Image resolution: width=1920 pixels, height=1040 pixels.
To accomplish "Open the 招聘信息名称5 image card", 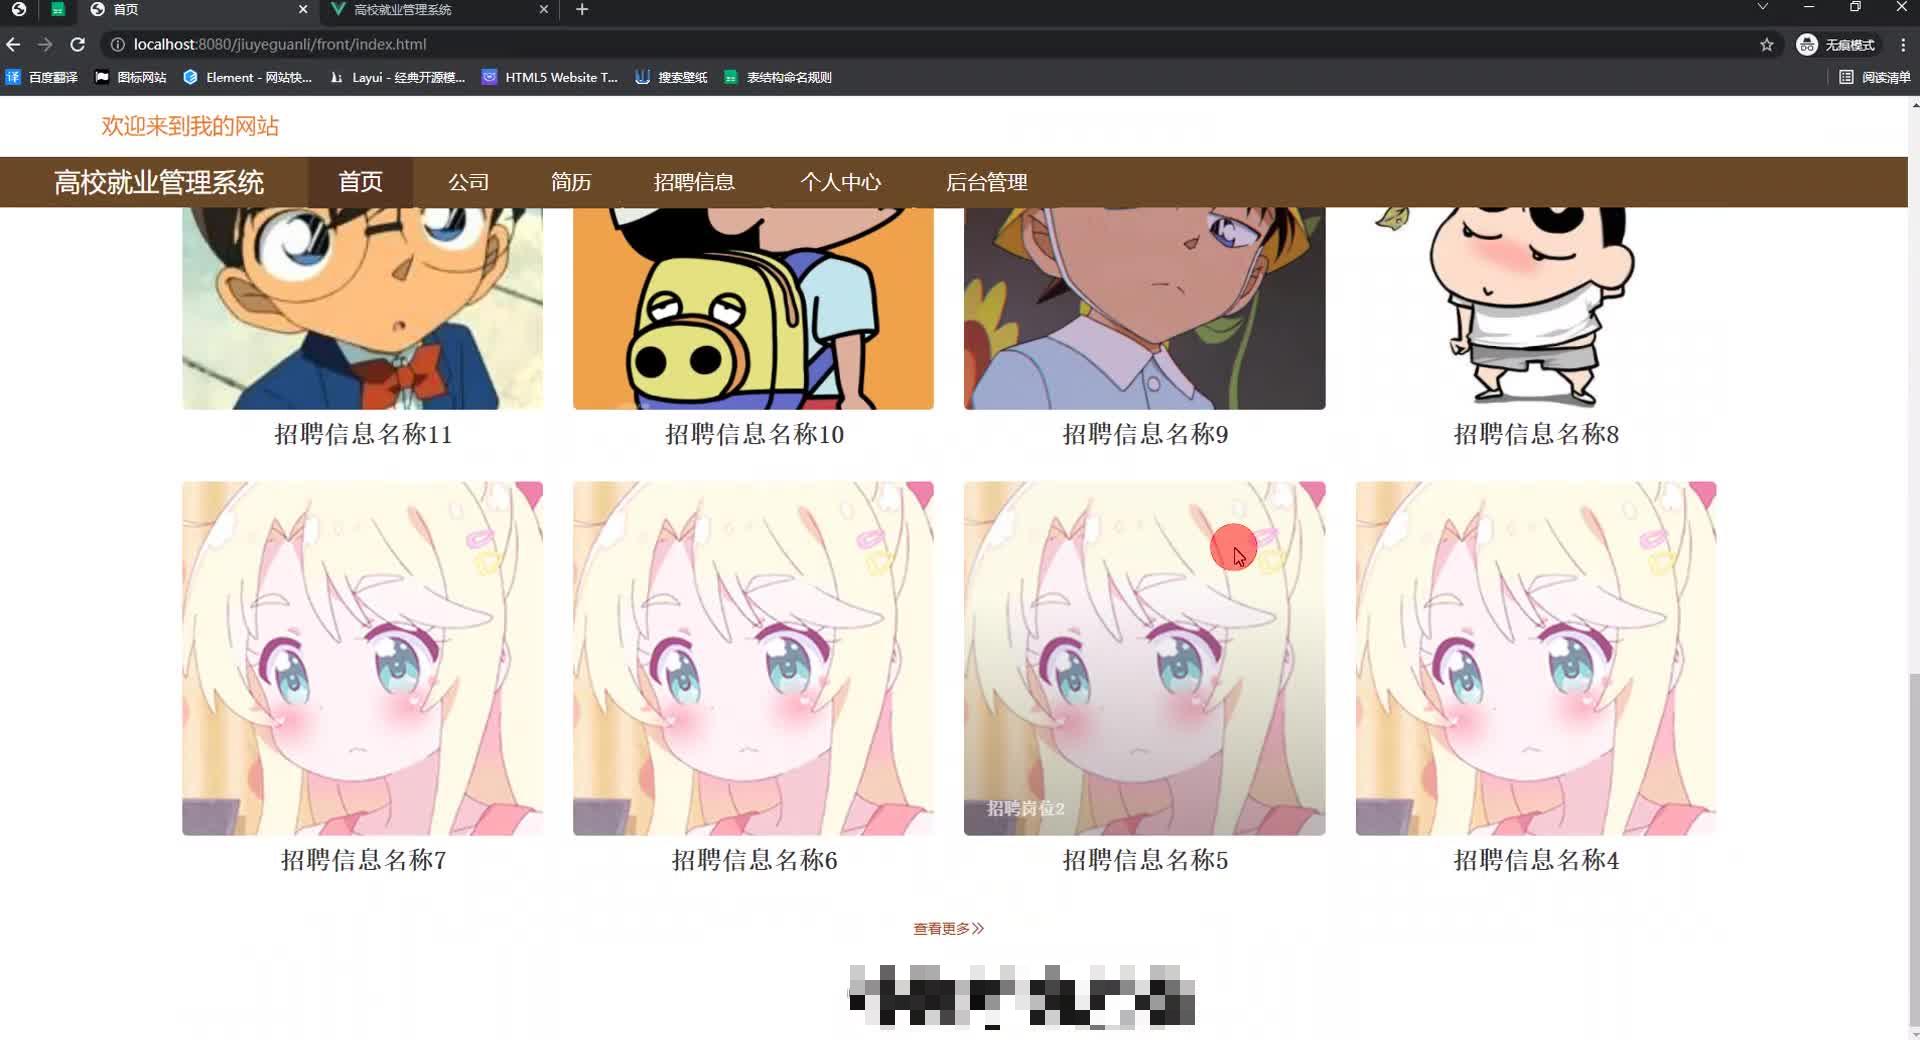I will click(x=1144, y=658).
